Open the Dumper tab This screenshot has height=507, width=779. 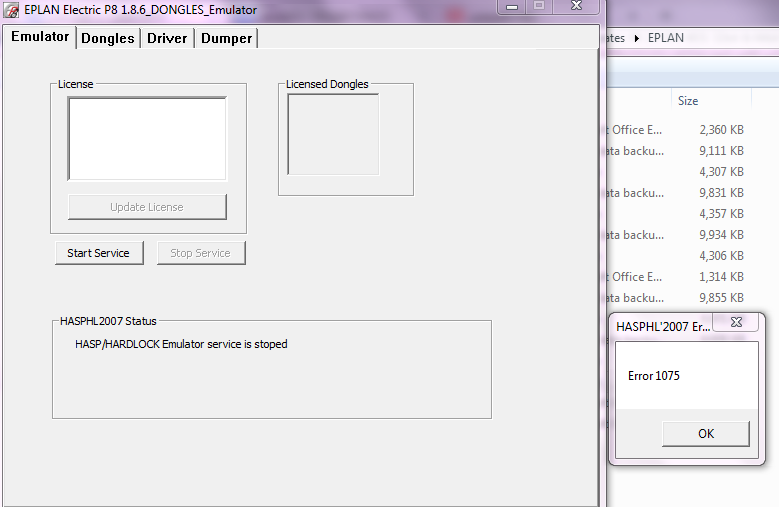pyautogui.click(x=227, y=38)
